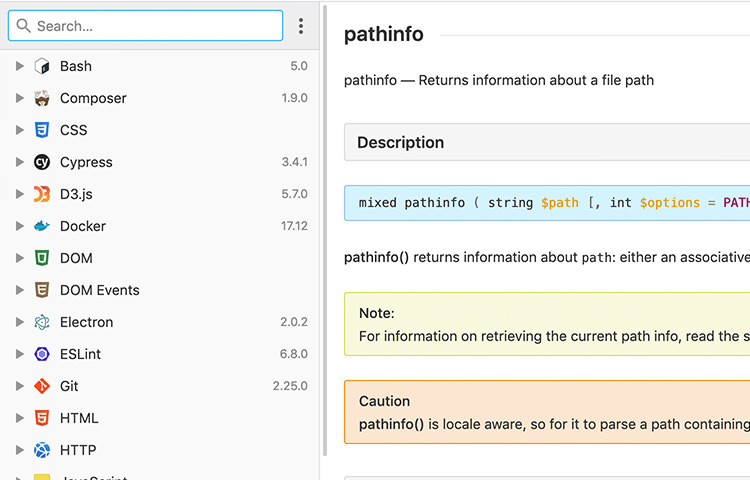Click the Docker whale icon

42,226
